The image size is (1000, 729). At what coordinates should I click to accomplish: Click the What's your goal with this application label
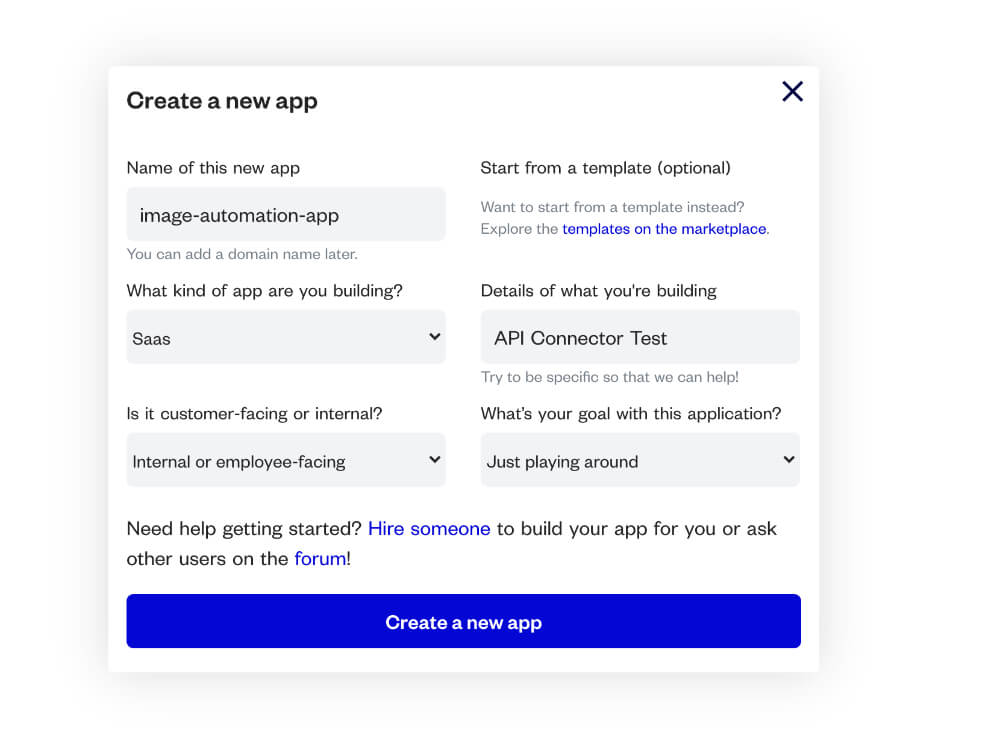pyautogui.click(x=631, y=414)
